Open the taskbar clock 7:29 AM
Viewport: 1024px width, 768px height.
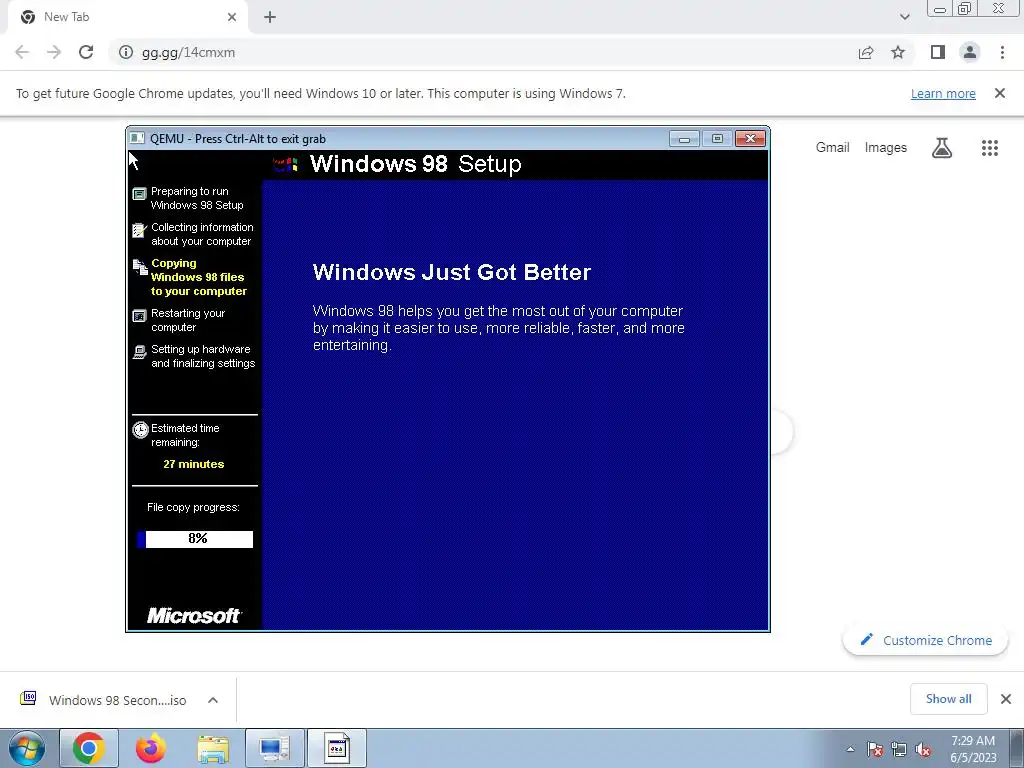click(x=973, y=749)
